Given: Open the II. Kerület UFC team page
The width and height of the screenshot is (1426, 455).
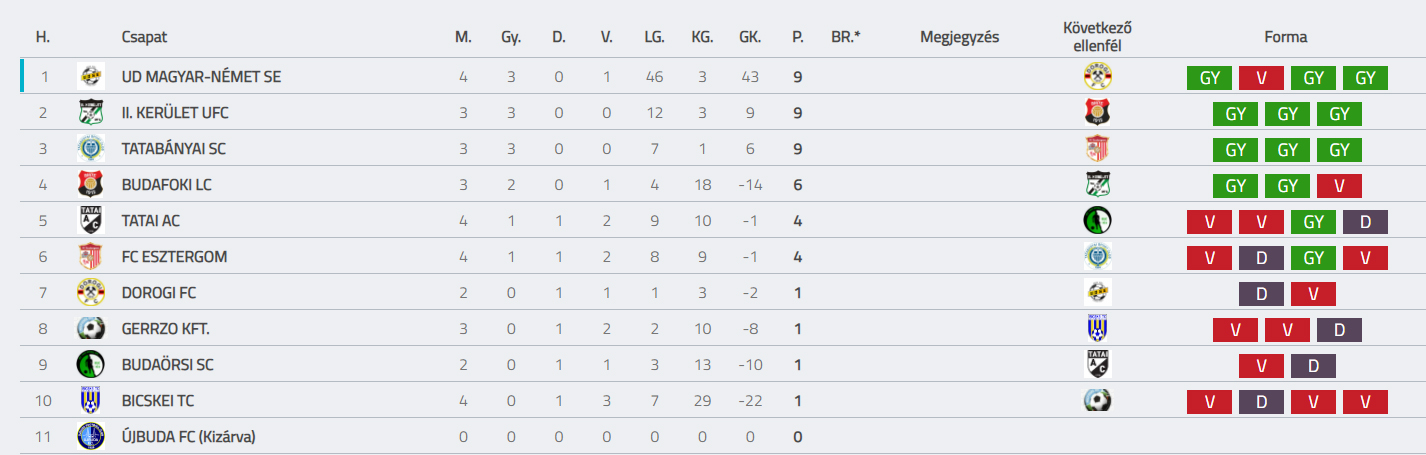Looking at the screenshot, I should (x=175, y=113).
